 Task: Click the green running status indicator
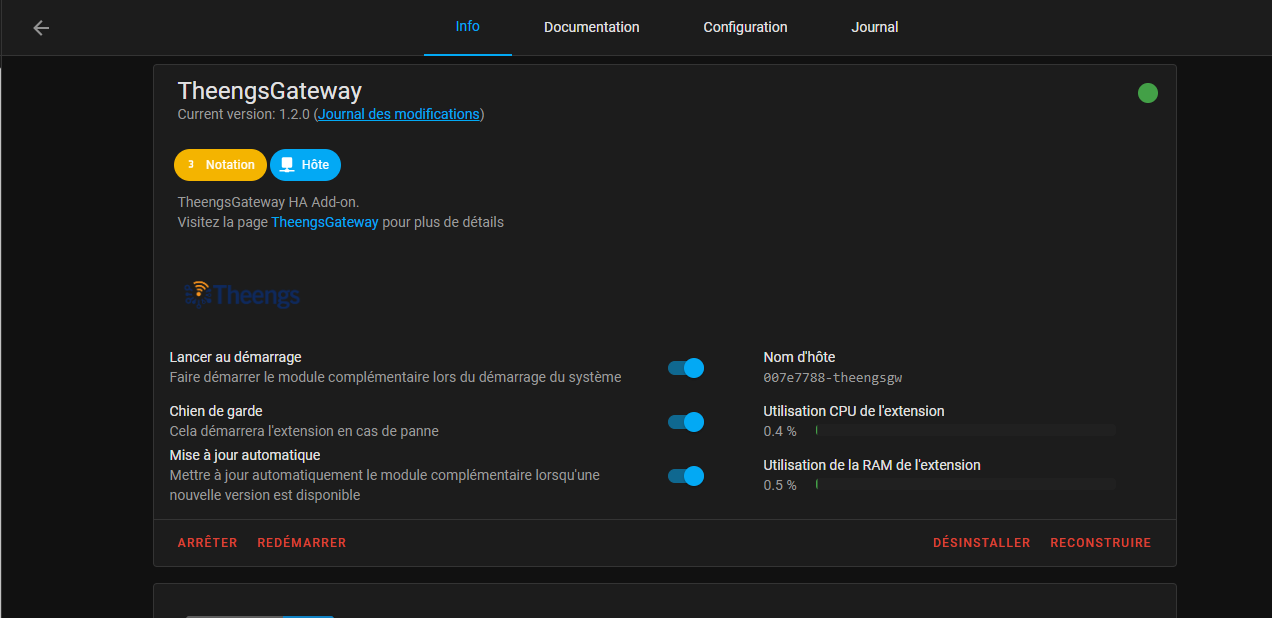[1147, 93]
